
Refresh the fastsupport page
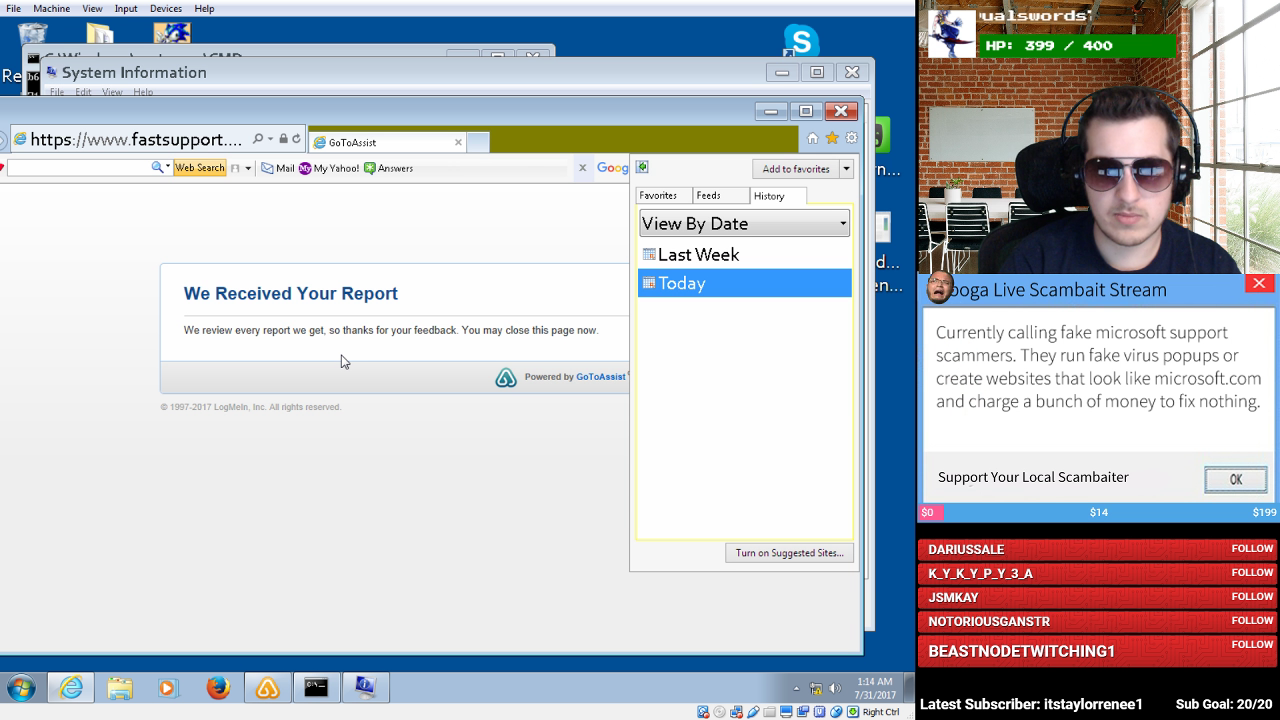tap(296, 139)
